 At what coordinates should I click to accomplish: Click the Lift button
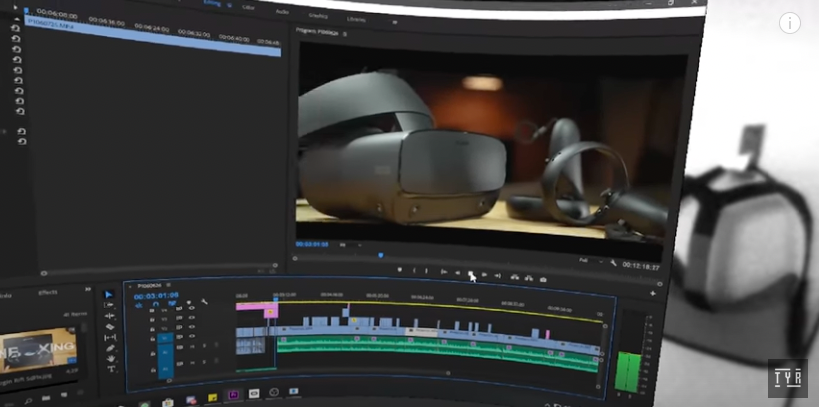click(x=515, y=277)
